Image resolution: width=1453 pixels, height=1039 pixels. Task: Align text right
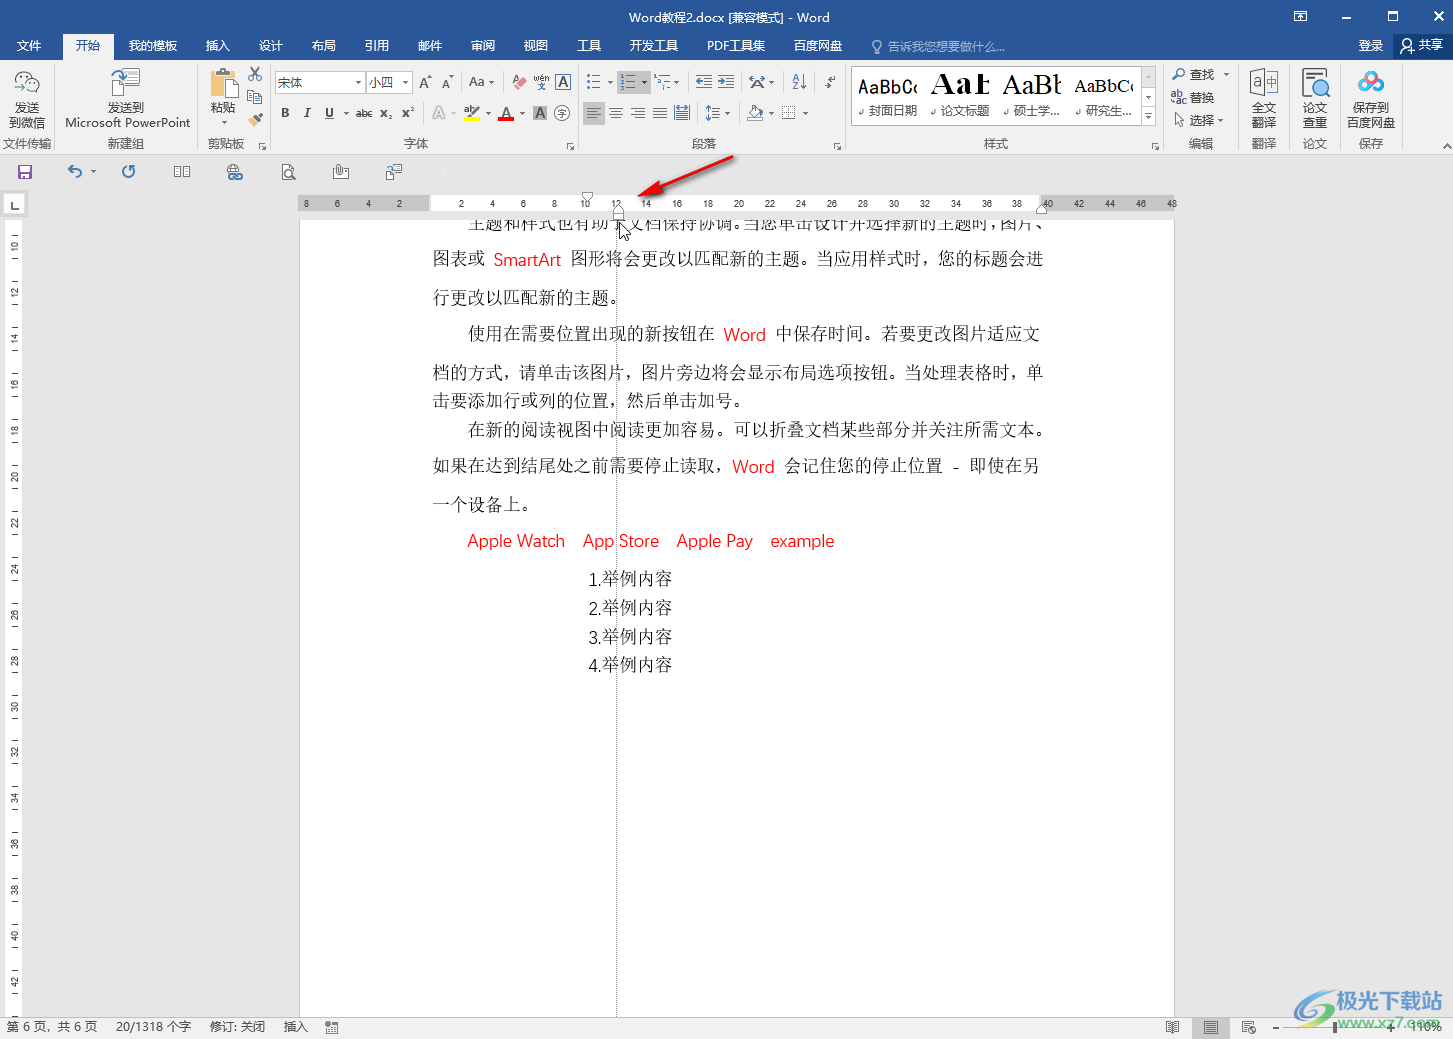(638, 113)
